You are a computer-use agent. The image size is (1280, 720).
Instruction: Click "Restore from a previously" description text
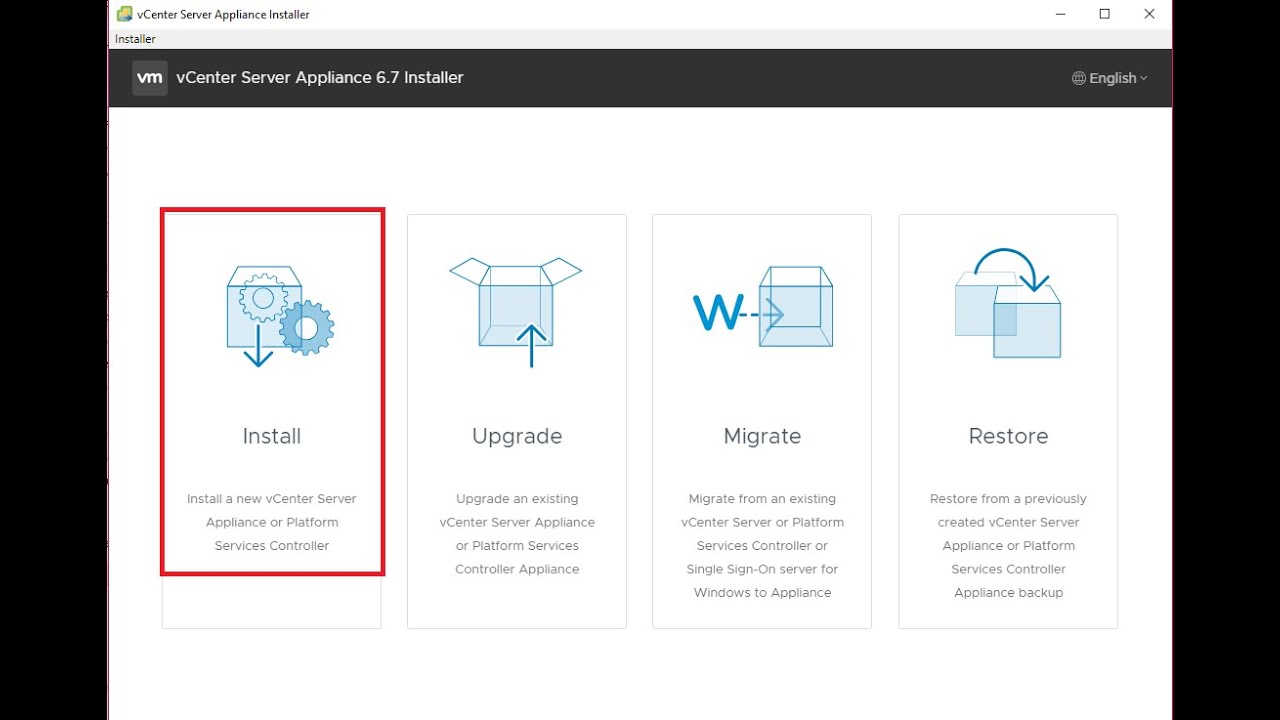(x=1008, y=499)
